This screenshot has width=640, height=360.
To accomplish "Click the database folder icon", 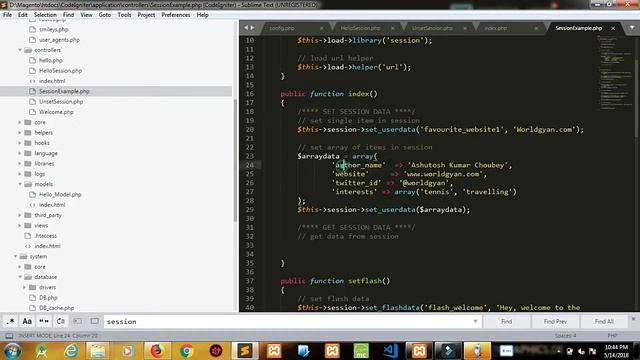I will click(x=28, y=277).
